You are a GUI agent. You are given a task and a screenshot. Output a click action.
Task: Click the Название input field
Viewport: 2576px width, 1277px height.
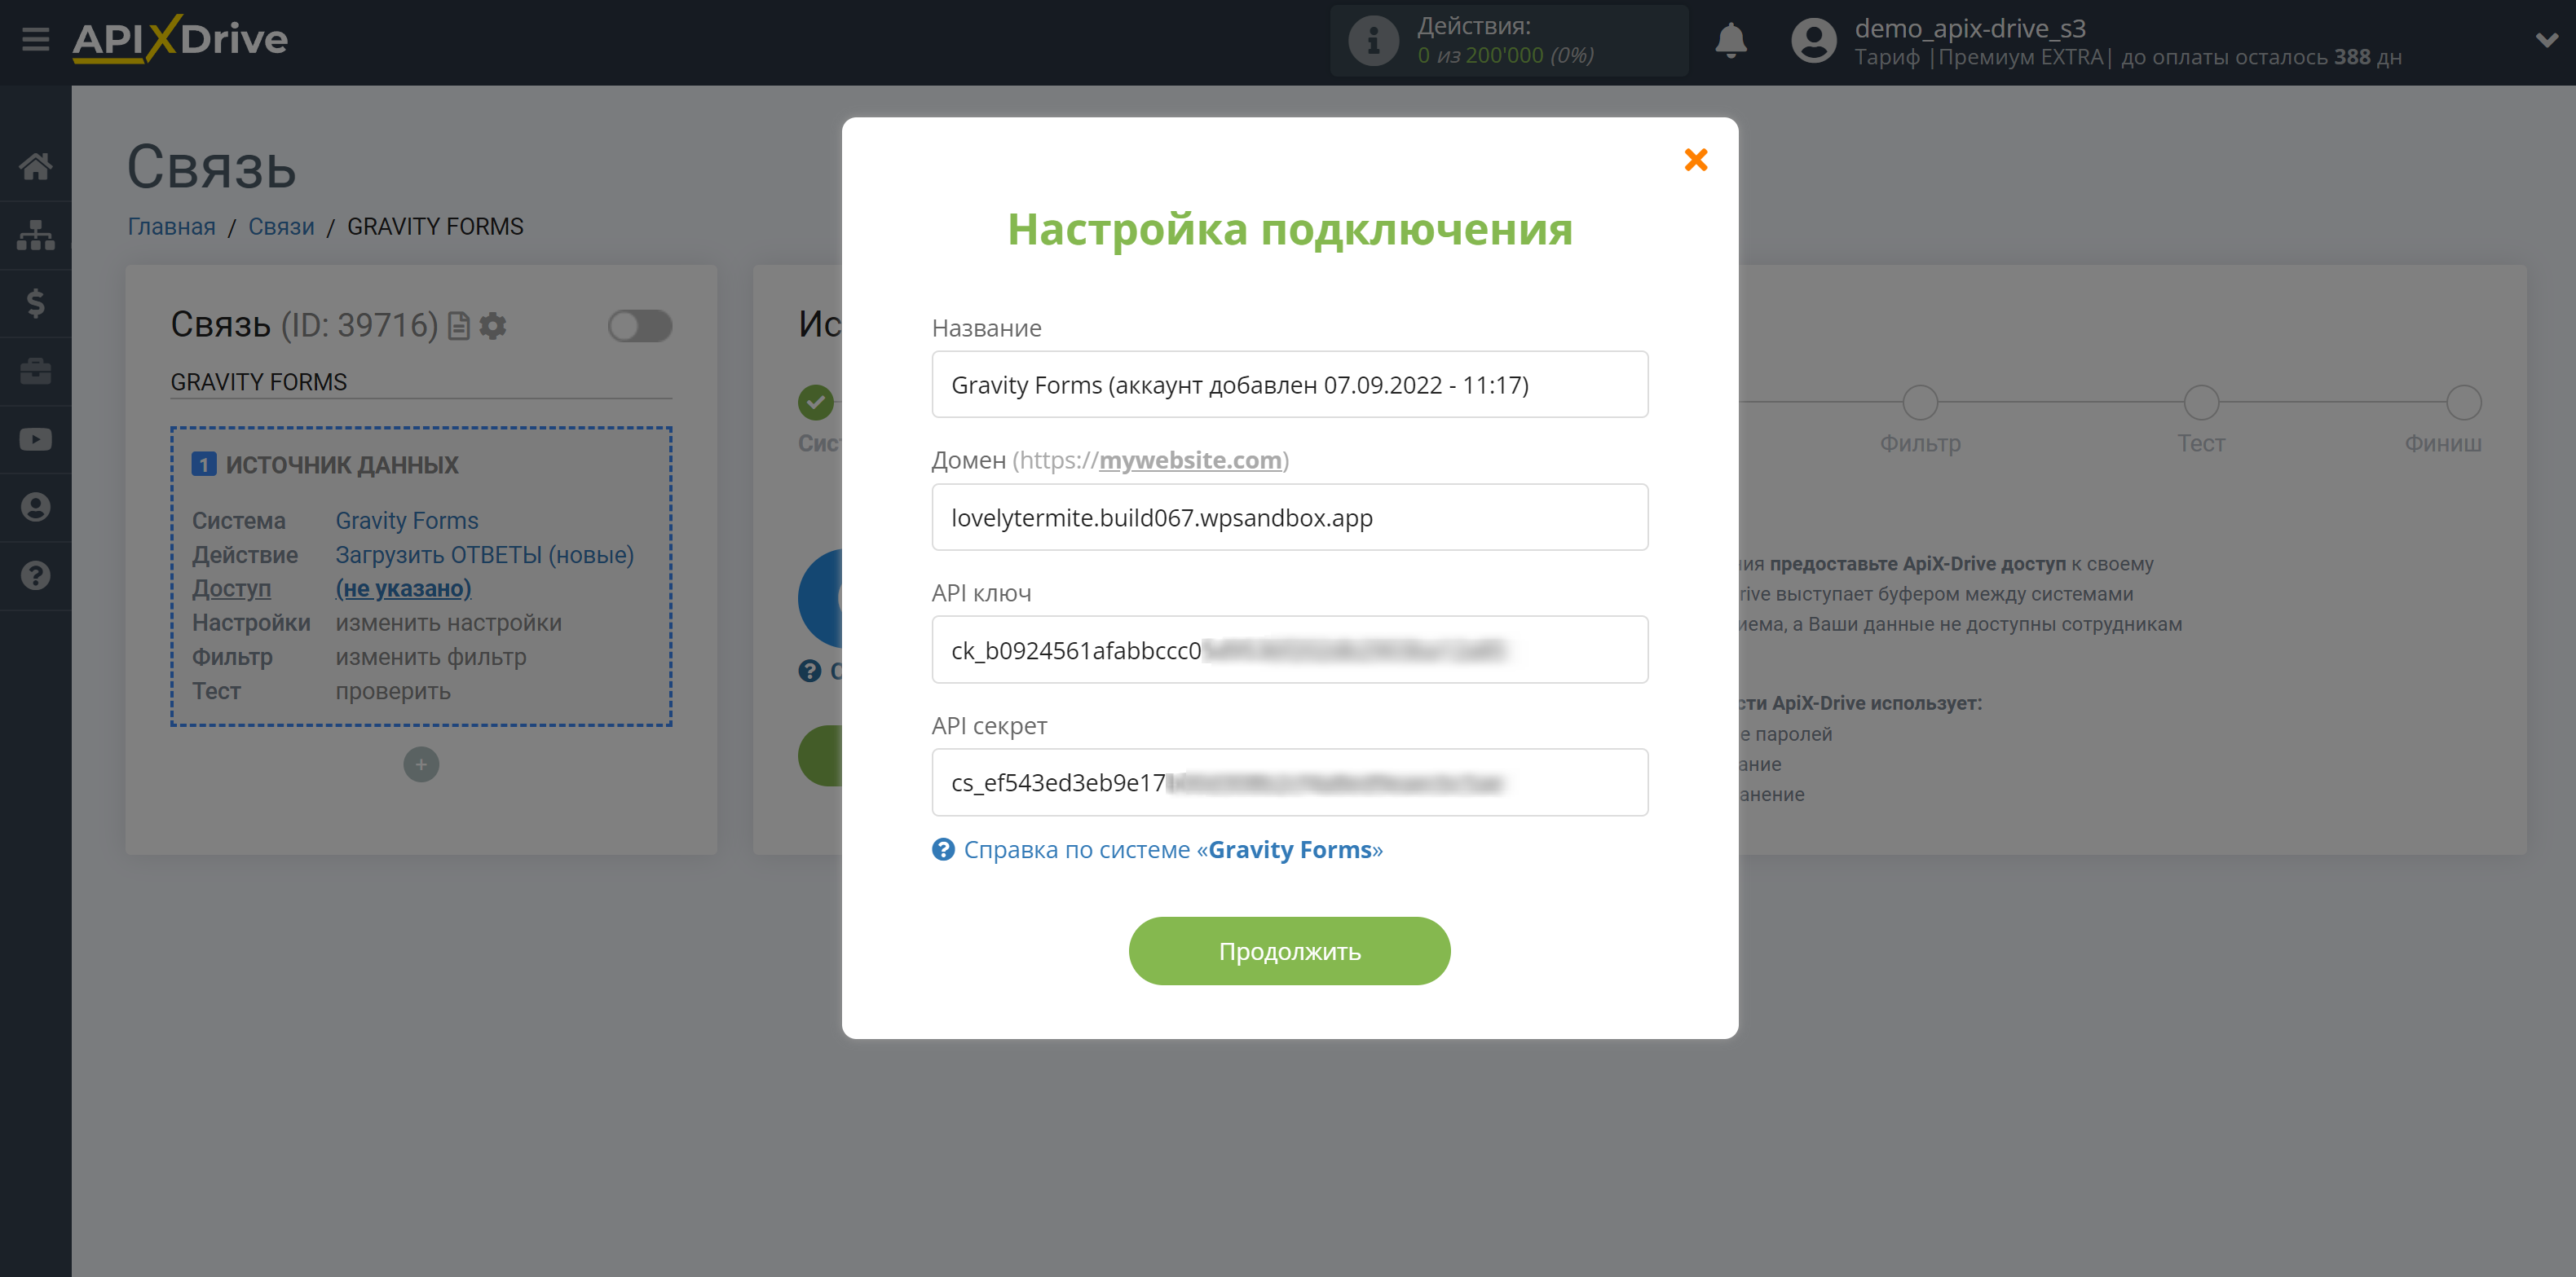[1289, 384]
